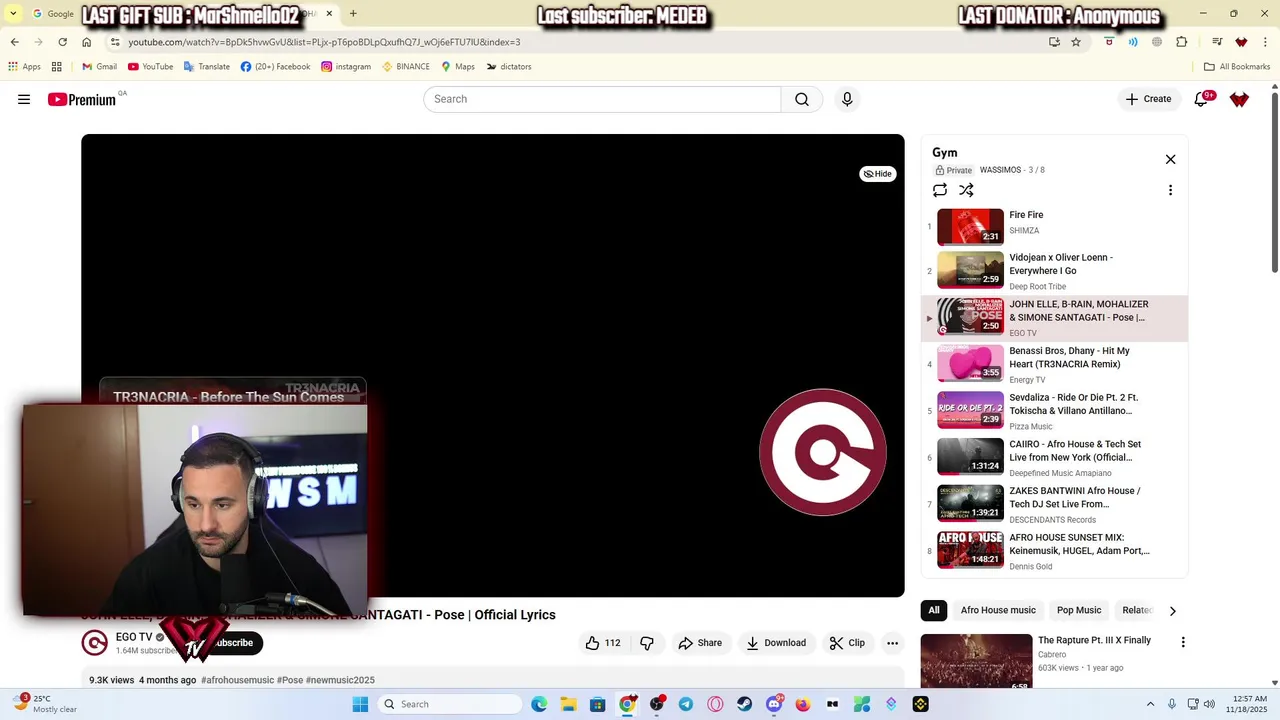Viewport: 1280px width, 720px height.
Task: Open The Rapture Pt. III X Finally video
Action: (x=1094, y=640)
